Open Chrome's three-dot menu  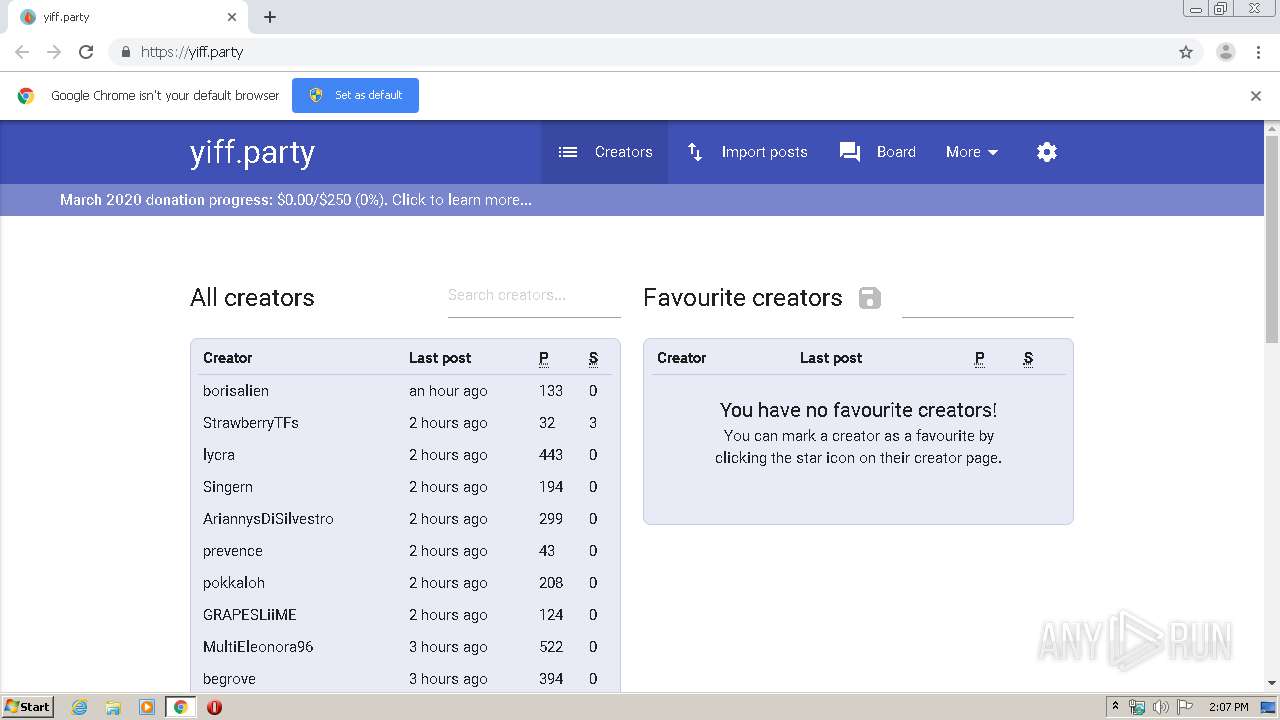click(x=1258, y=52)
